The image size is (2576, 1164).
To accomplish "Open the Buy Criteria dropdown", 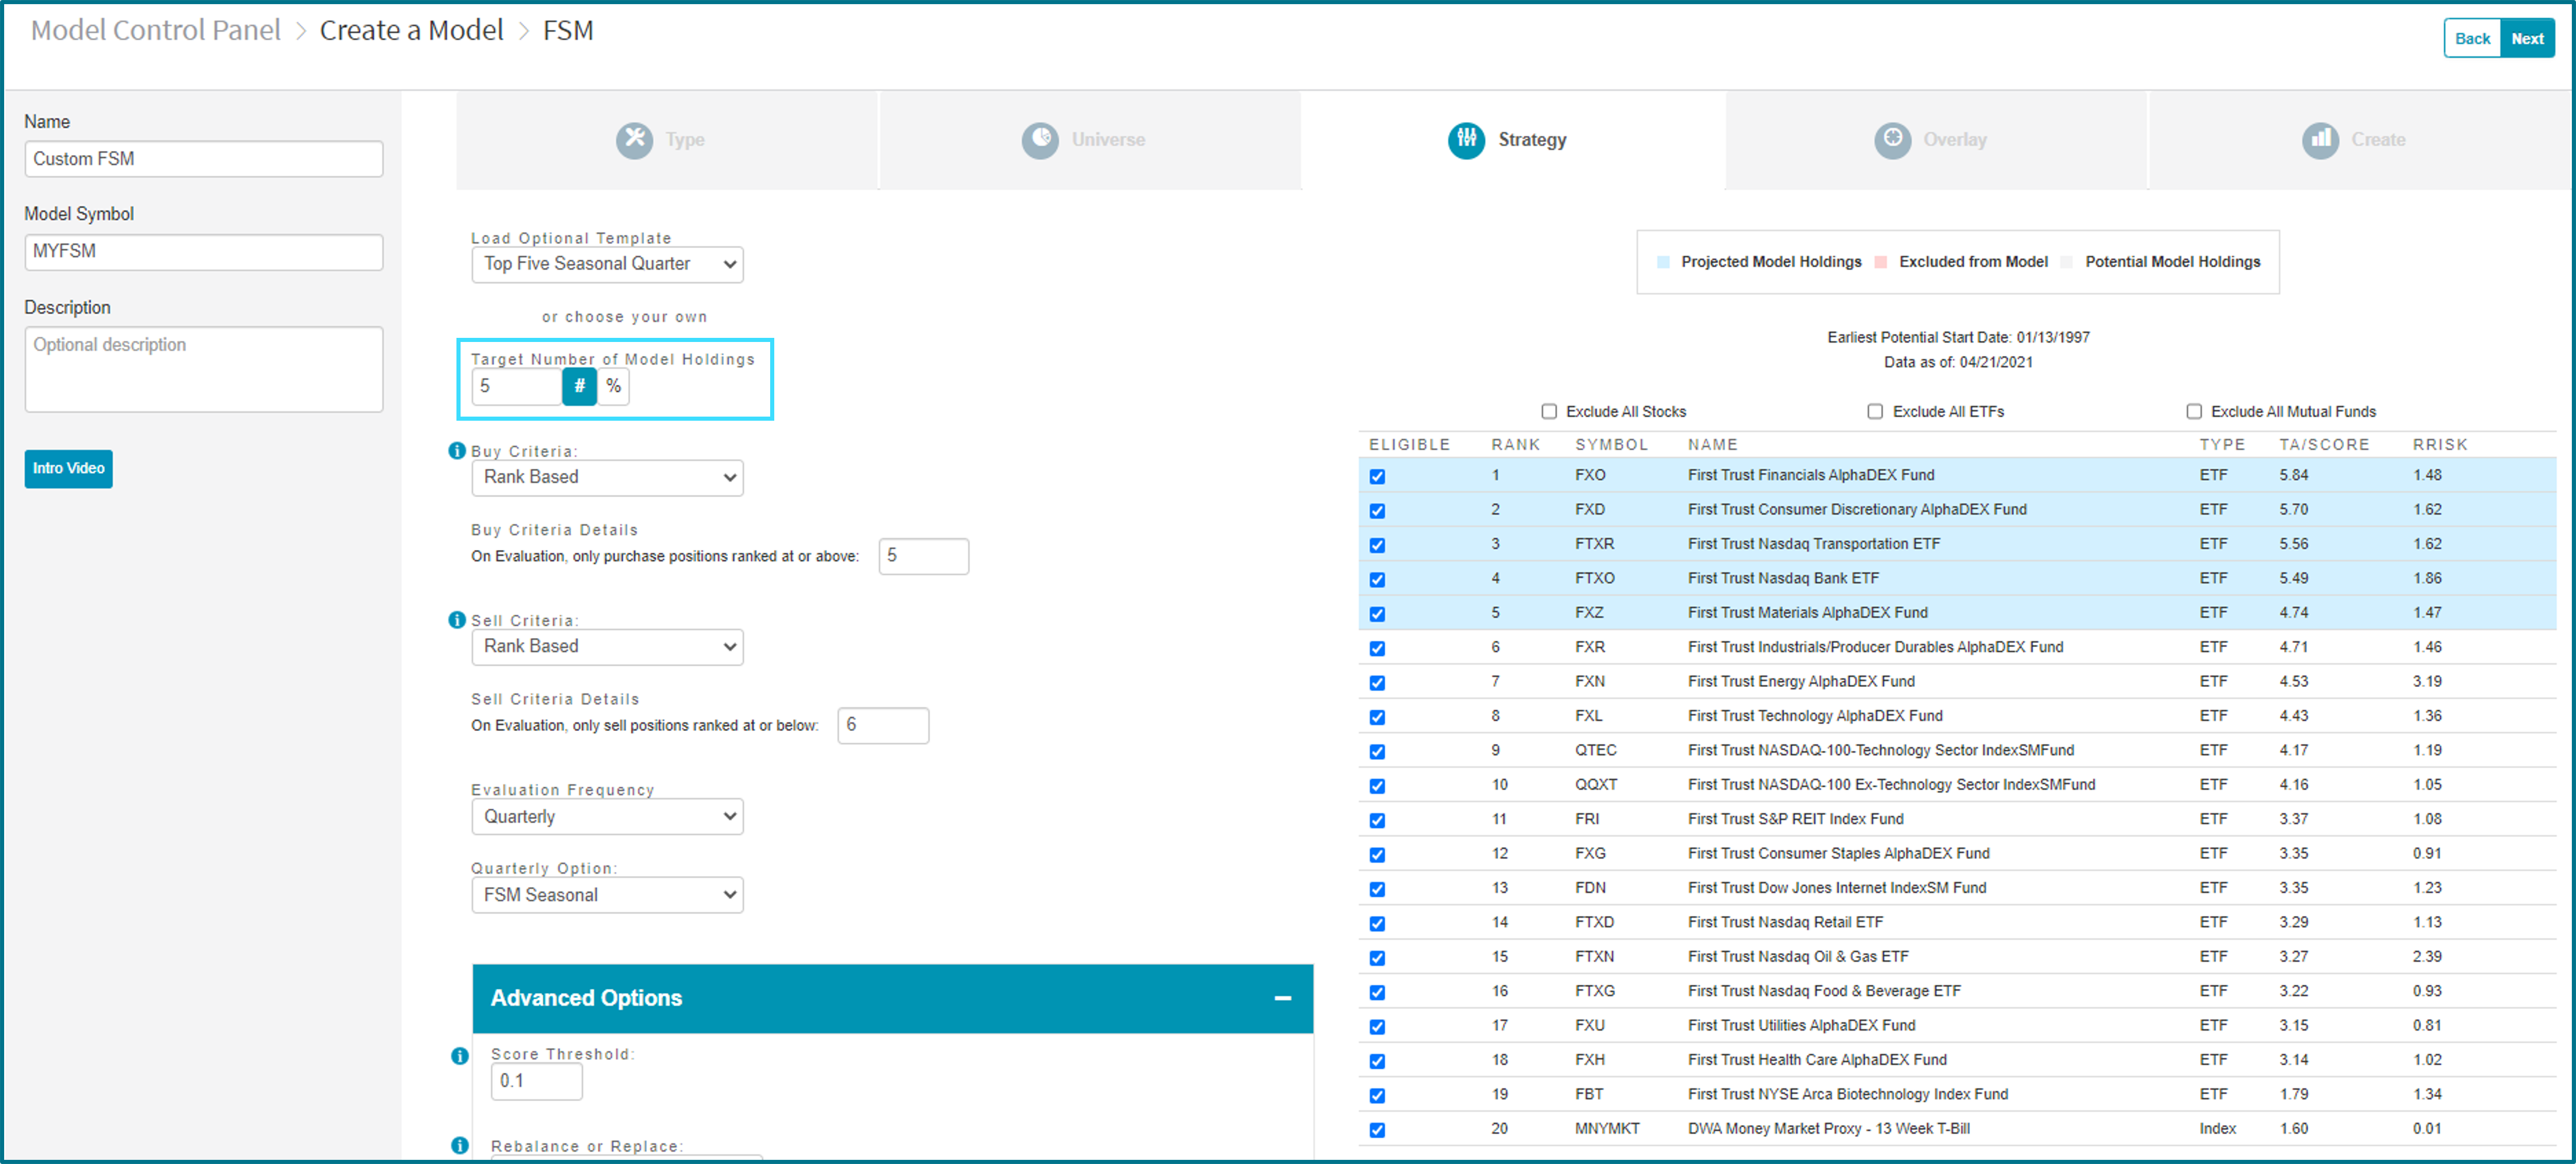I will click(607, 477).
